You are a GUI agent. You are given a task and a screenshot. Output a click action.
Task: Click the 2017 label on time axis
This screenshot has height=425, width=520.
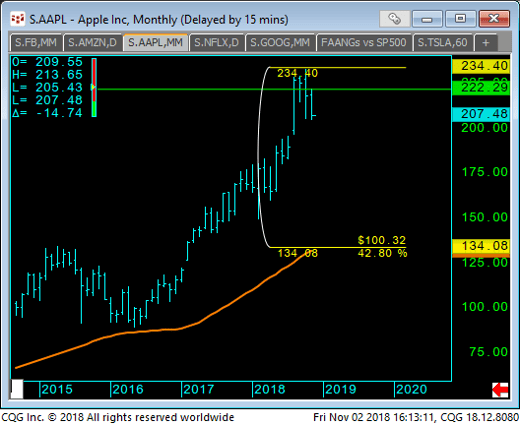pyautogui.click(x=199, y=389)
